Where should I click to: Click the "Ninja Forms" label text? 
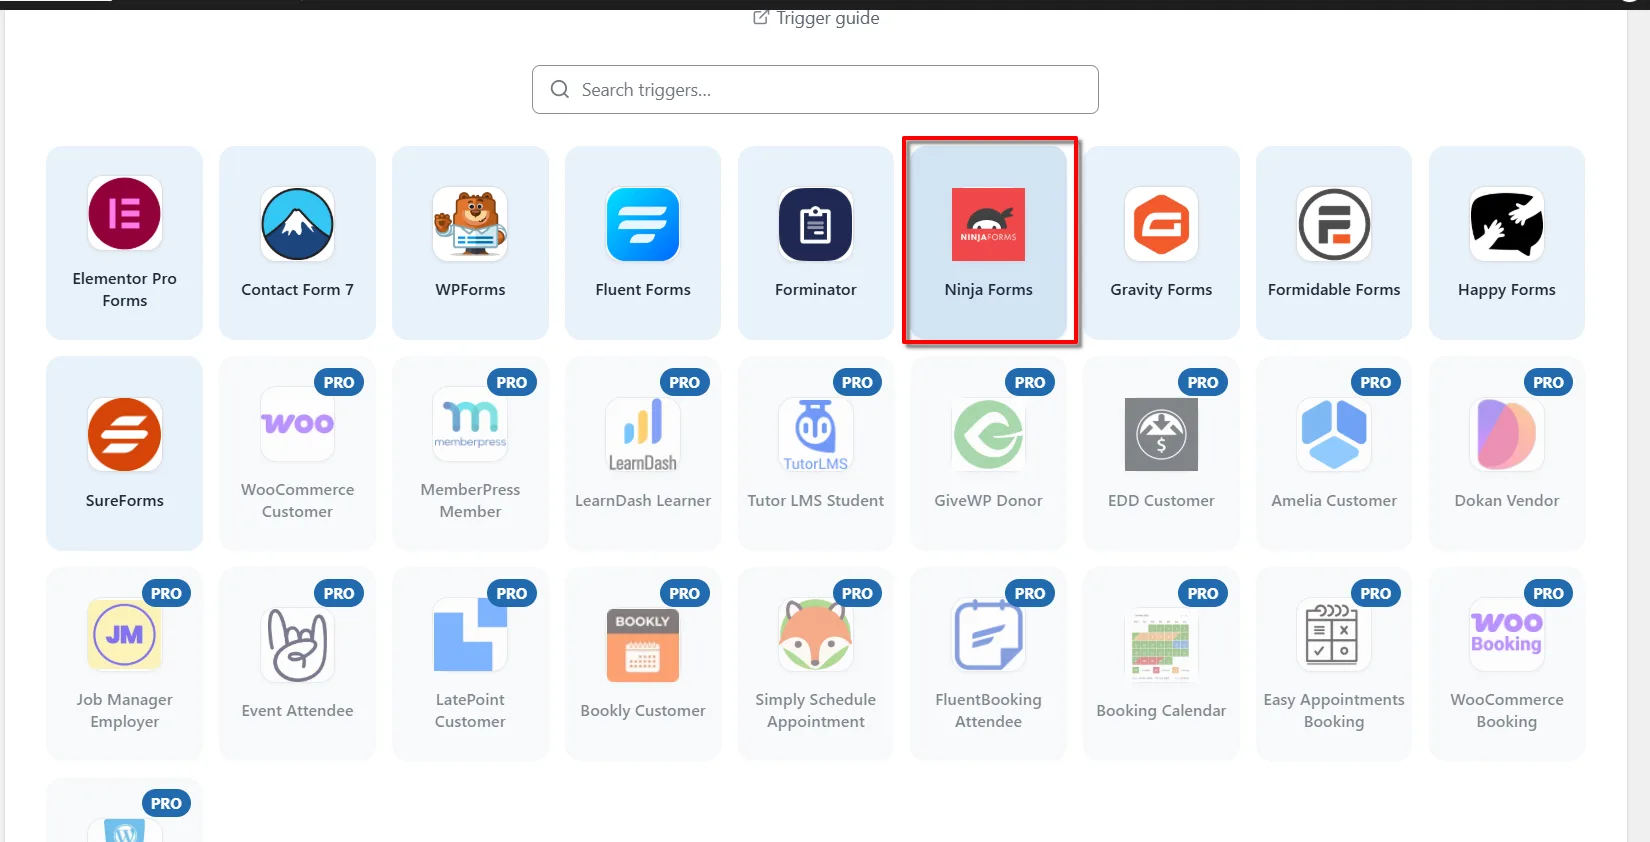(988, 290)
